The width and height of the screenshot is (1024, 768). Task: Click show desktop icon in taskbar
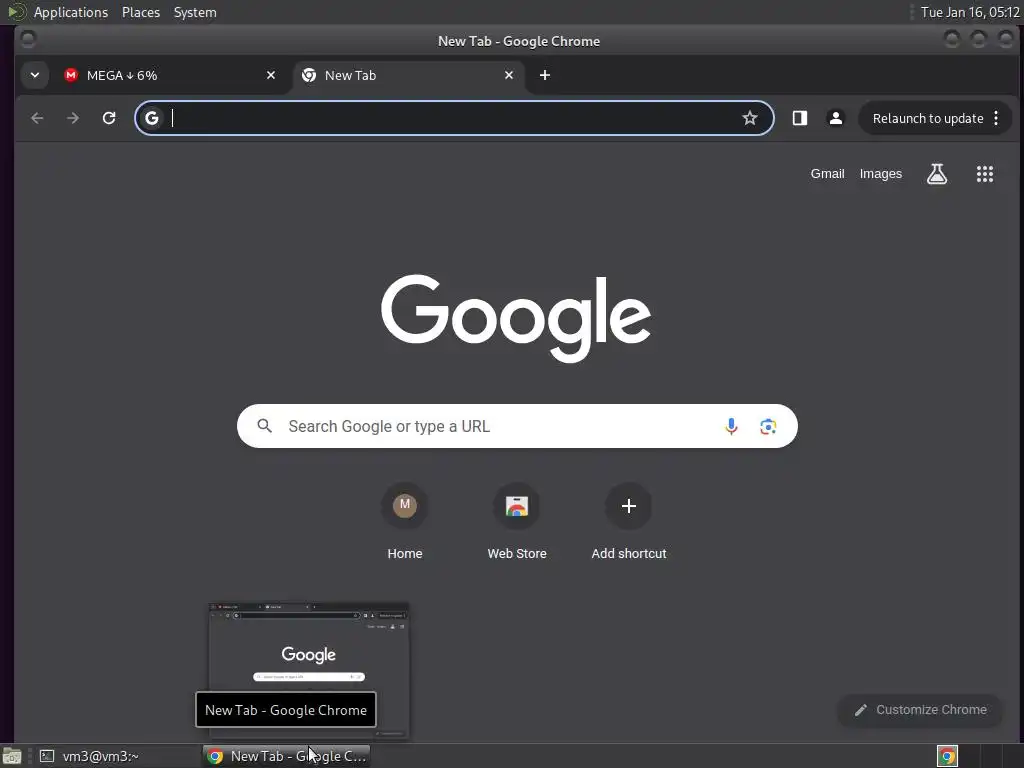(12, 756)
